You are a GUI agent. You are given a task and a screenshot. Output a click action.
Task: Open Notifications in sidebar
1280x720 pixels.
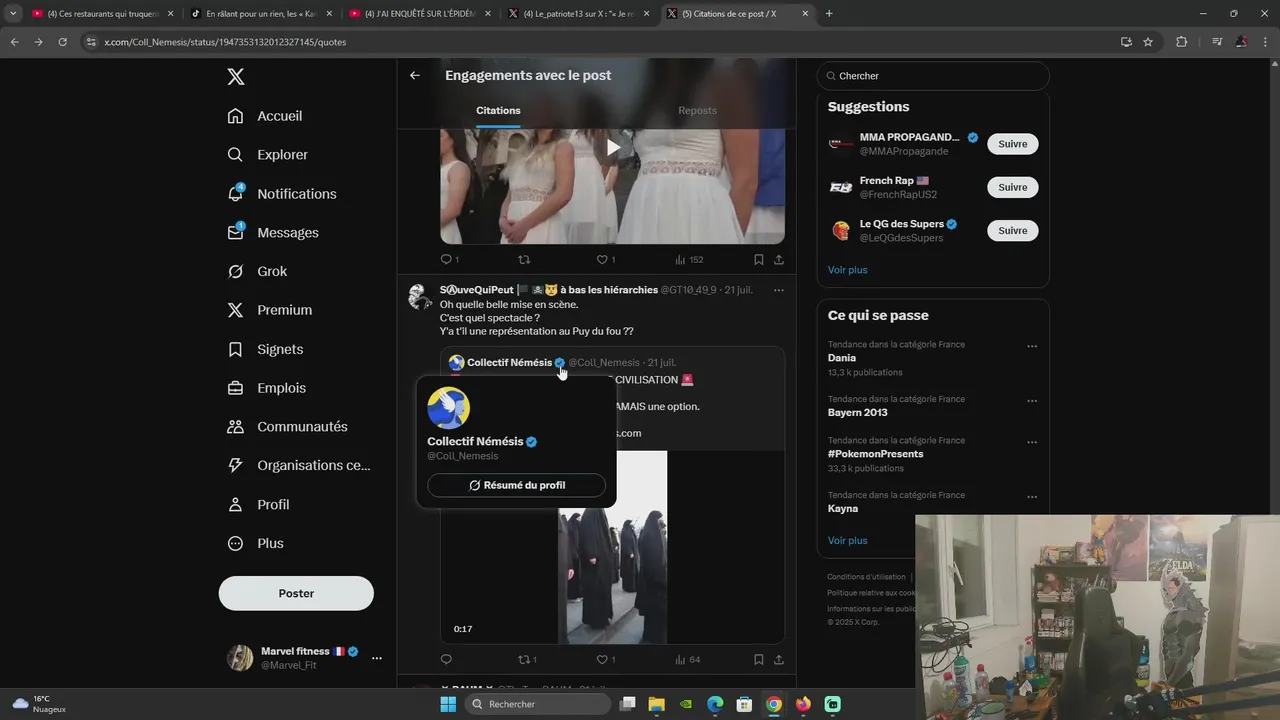point(282,194)
